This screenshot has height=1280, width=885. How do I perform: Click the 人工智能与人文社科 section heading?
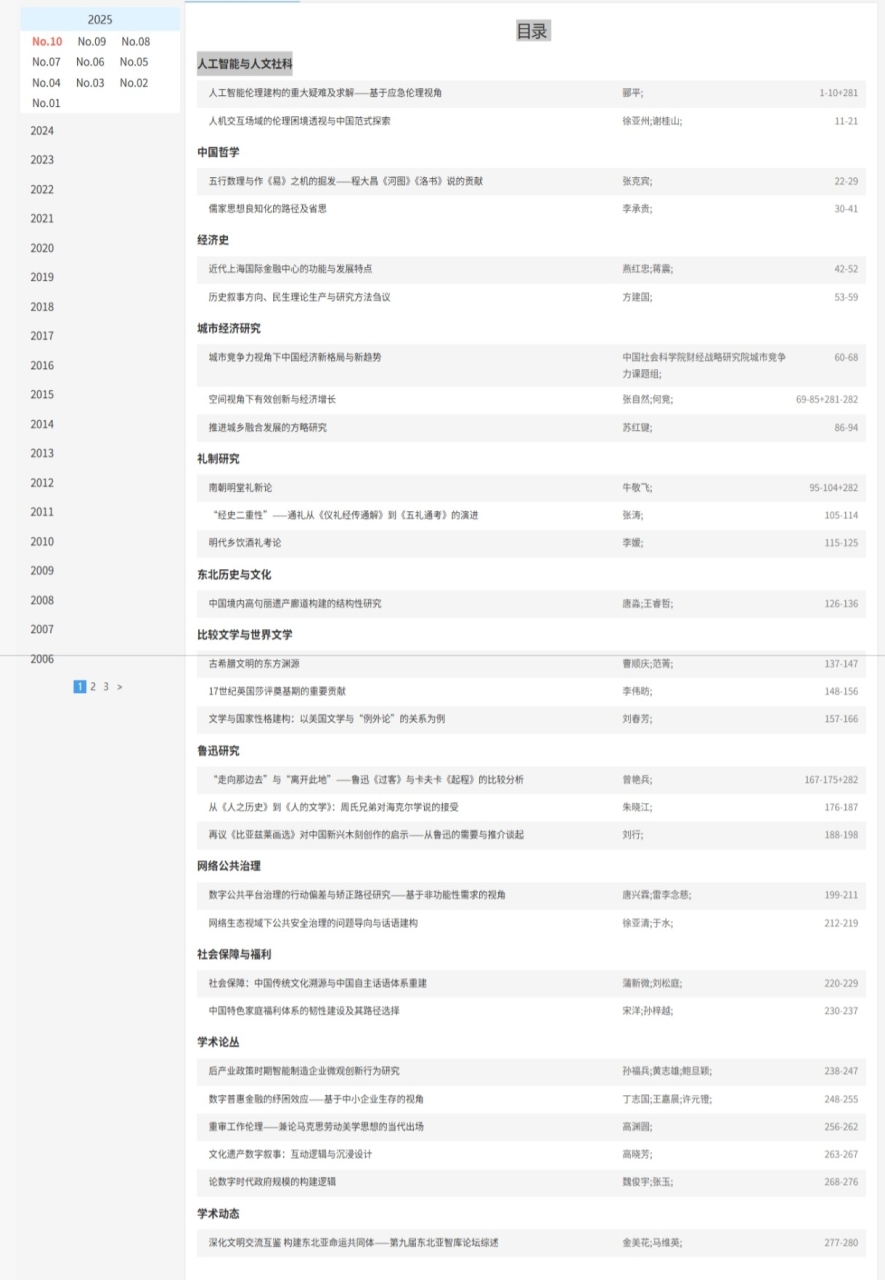[245, 64]
